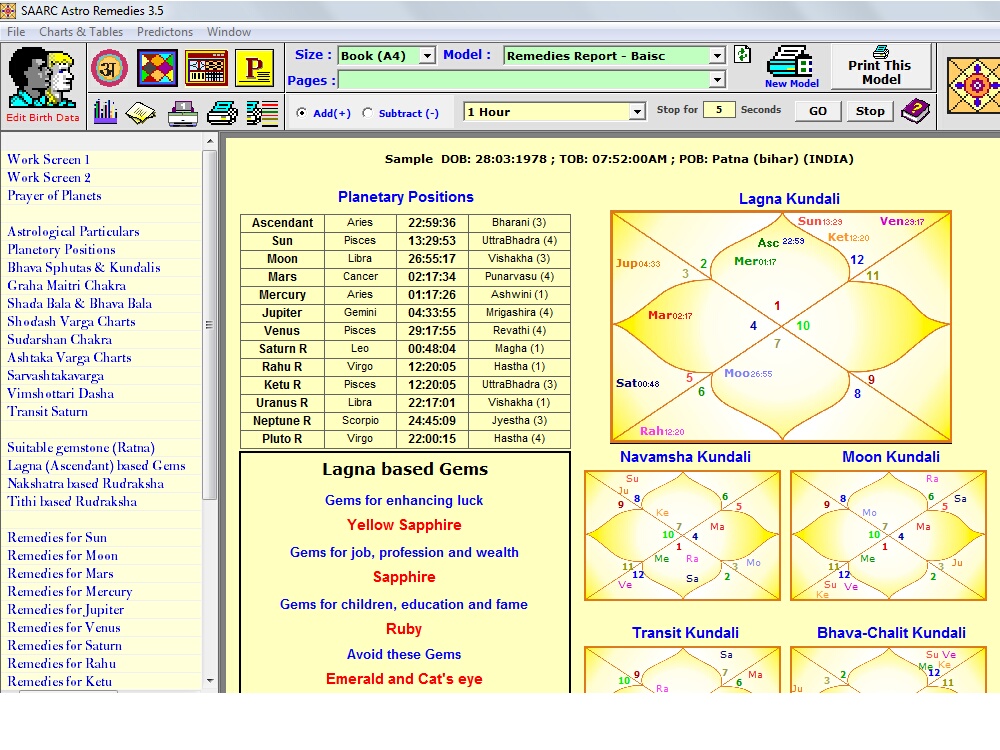
Task: Select Vimshottari Dasha
Action: pyautogui.click(x=61, y=393)
